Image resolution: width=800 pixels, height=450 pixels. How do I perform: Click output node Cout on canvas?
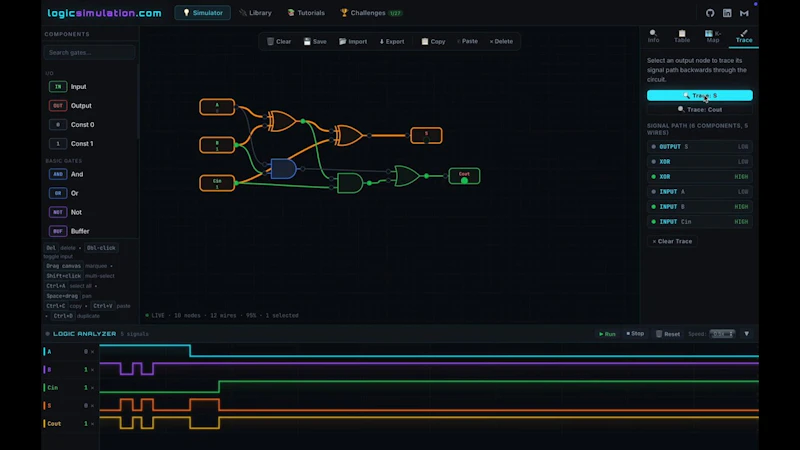tap(464, 176)
